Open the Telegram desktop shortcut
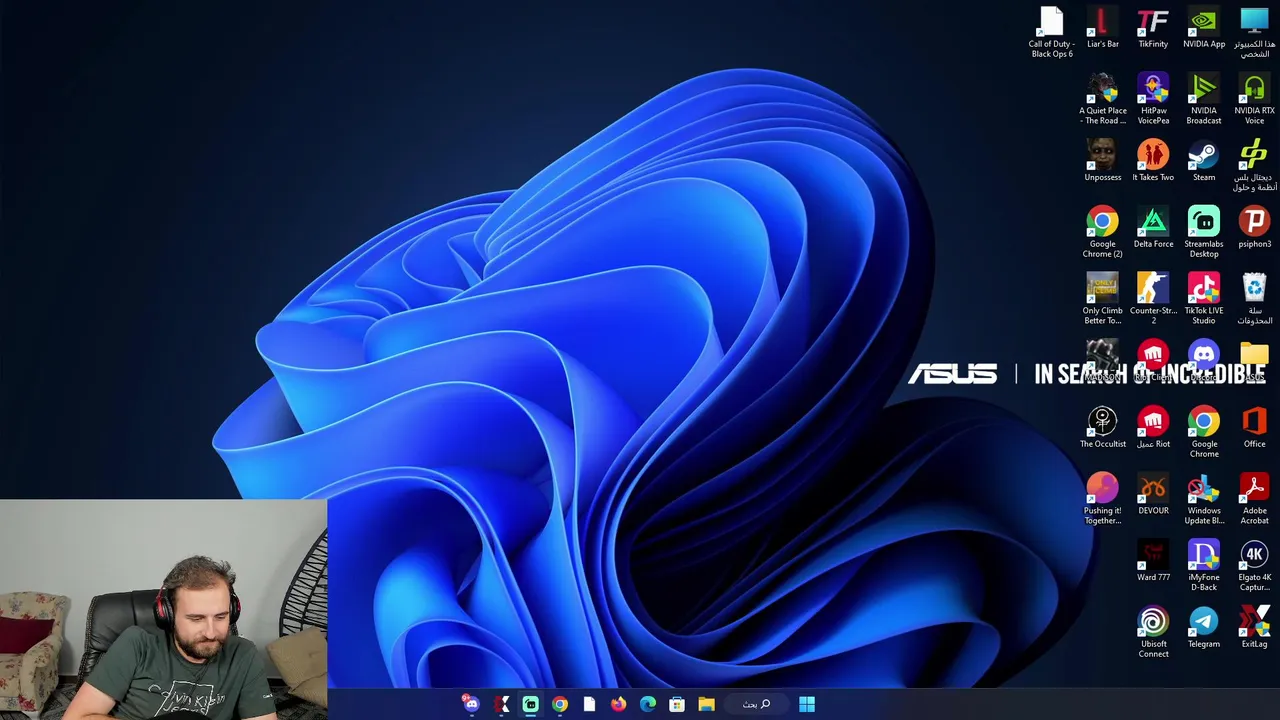The image size is (1280, 720). tap(1204, 628)
